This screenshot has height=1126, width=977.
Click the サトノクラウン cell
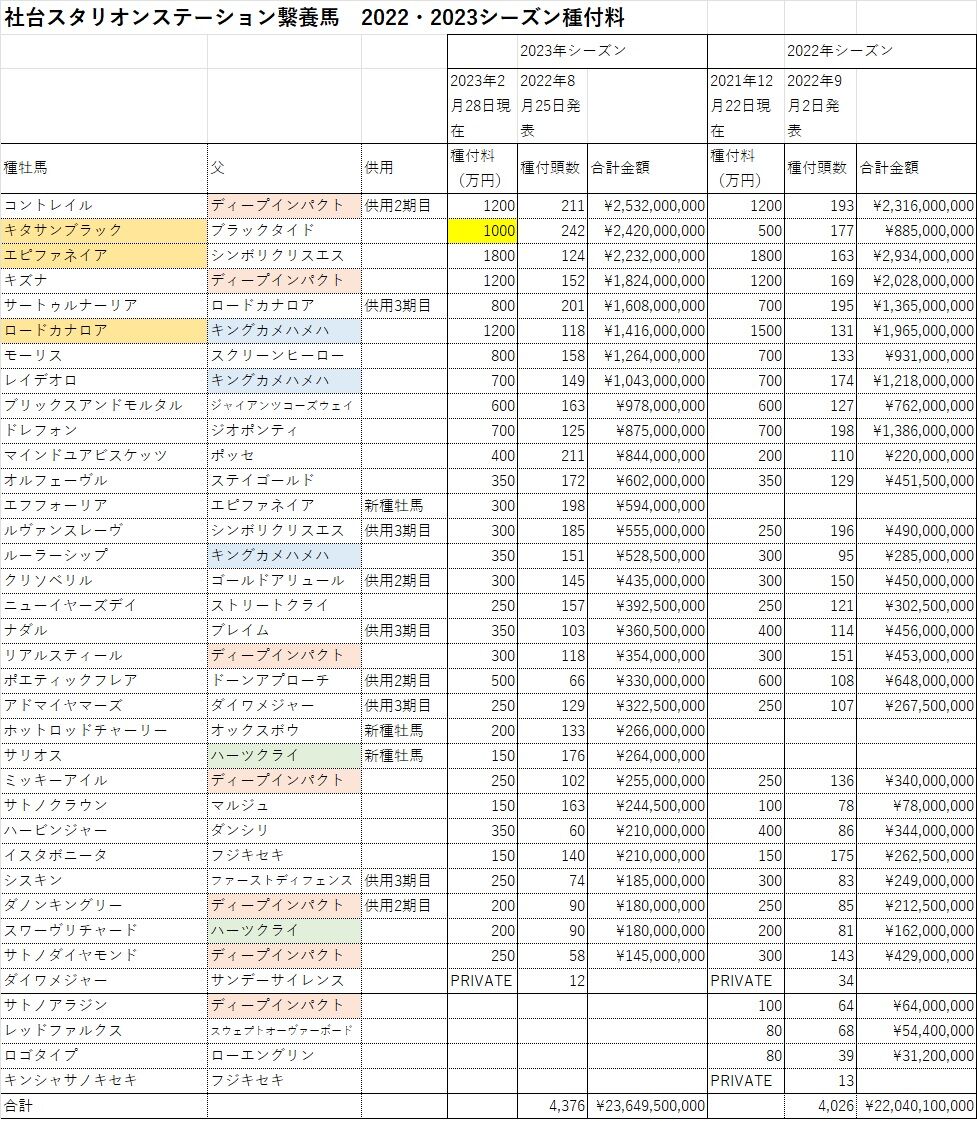[104, 805]
